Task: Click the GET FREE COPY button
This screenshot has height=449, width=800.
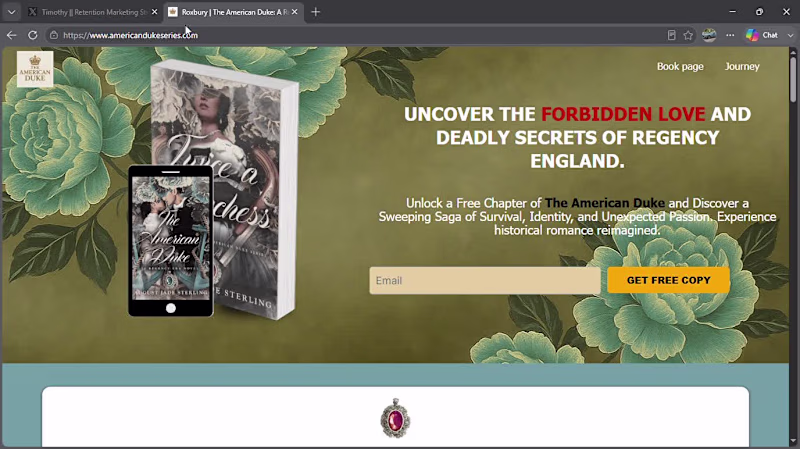Action: [x=668, y=280]
